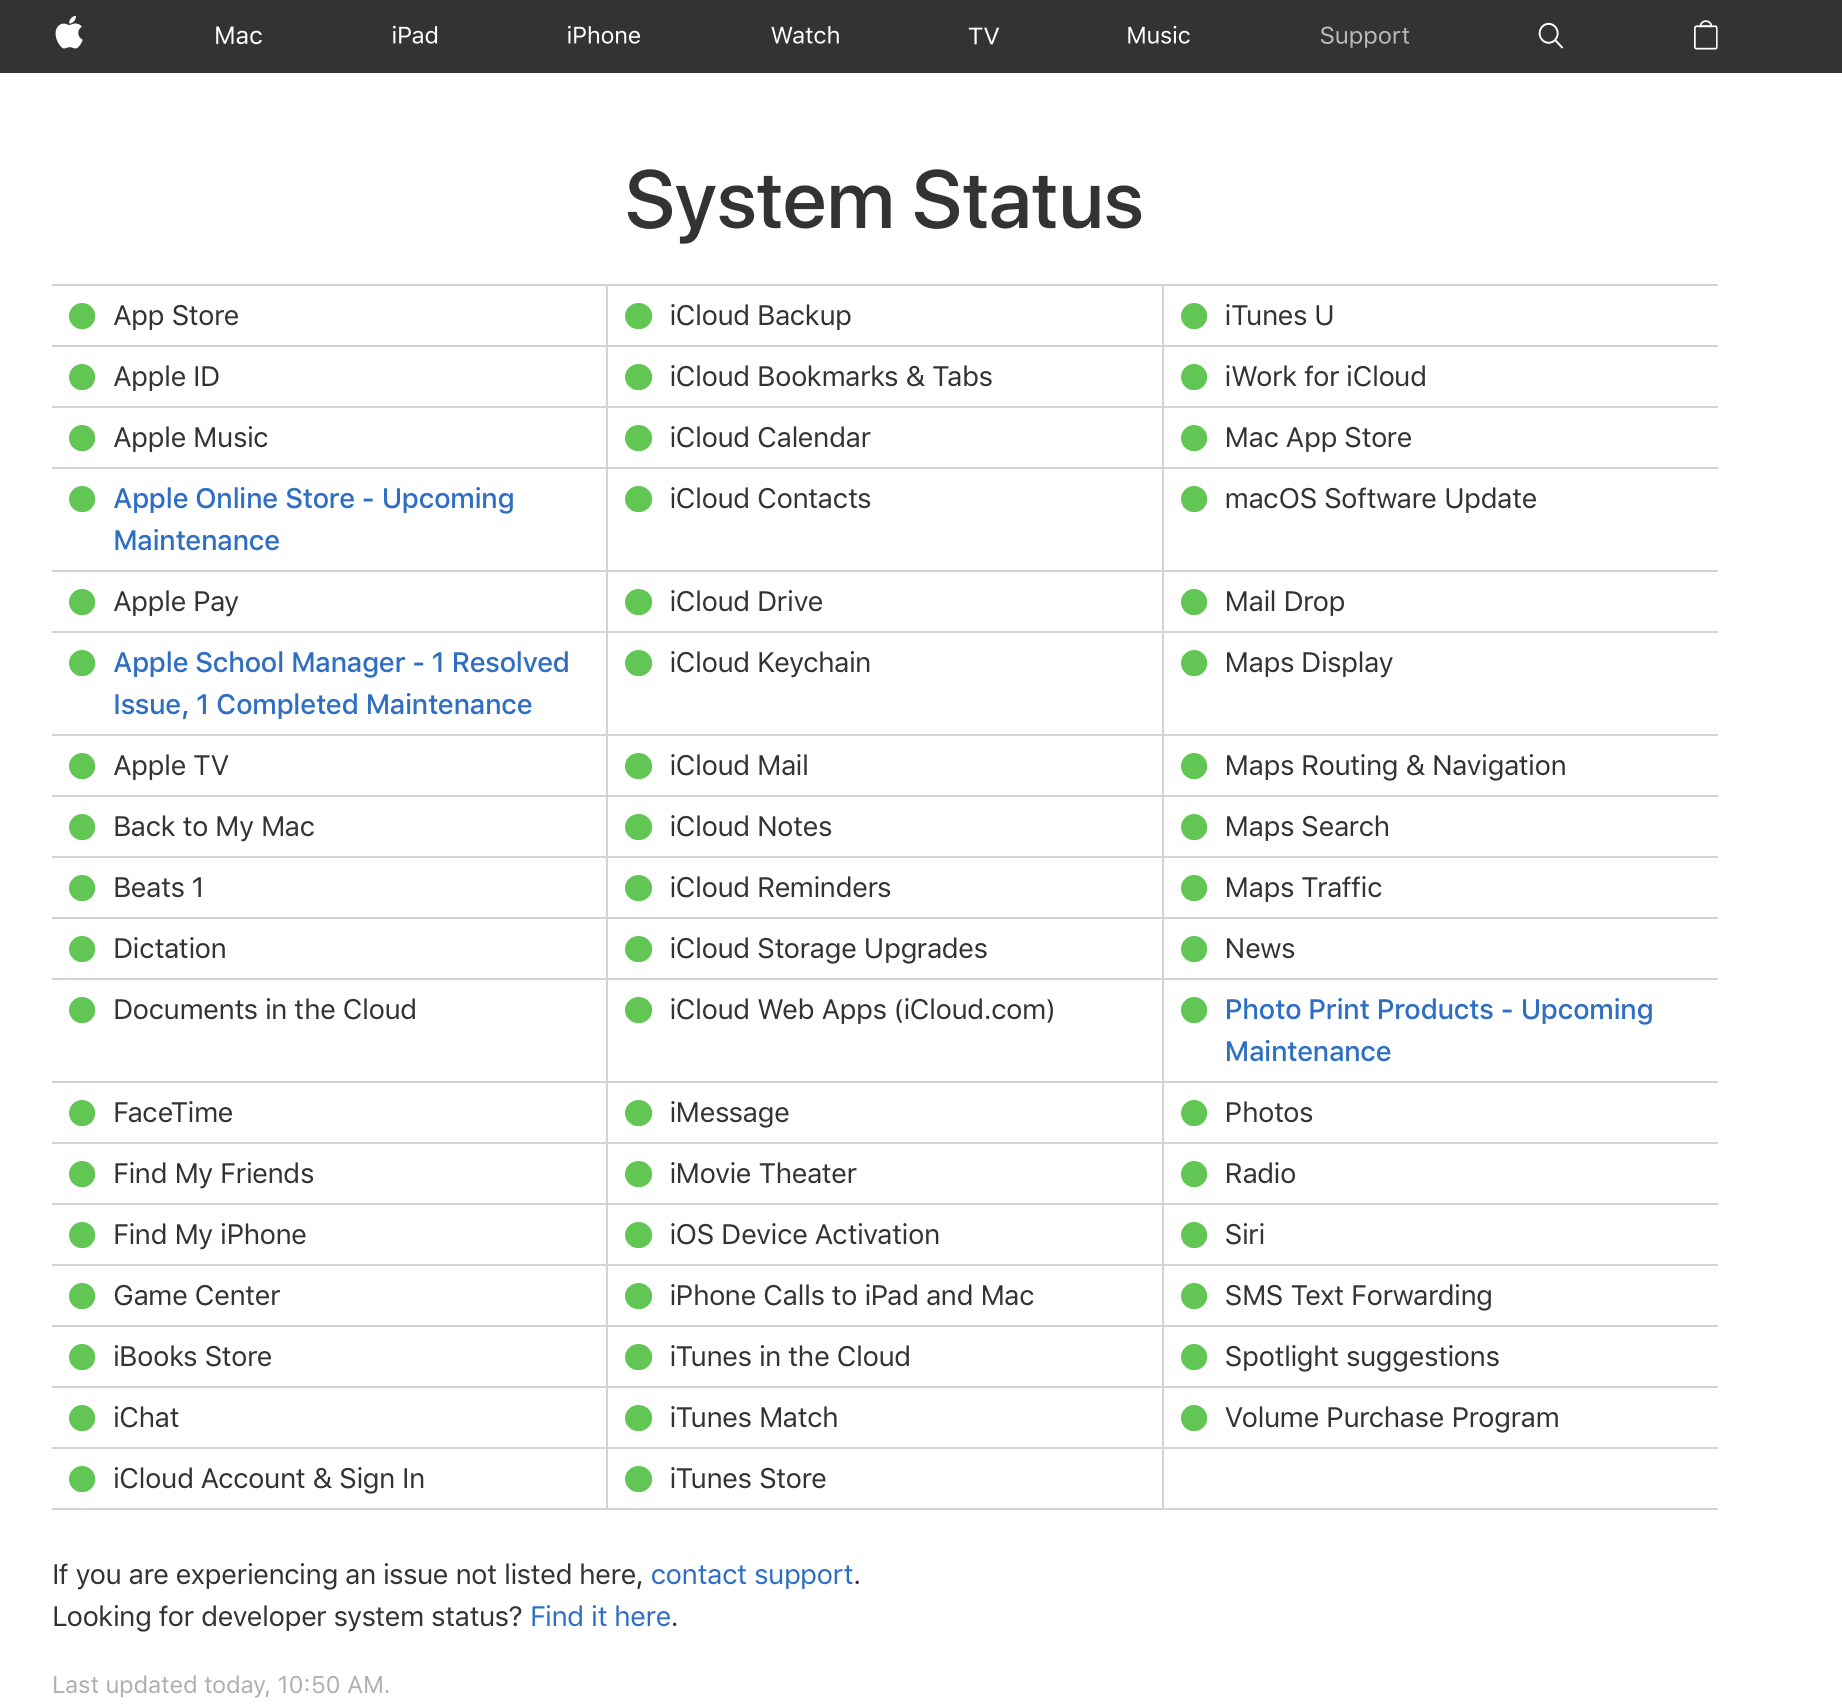Select the Watch navigation item
This screenshot has height=1706, width=1842.
click(x=804, y=35)
